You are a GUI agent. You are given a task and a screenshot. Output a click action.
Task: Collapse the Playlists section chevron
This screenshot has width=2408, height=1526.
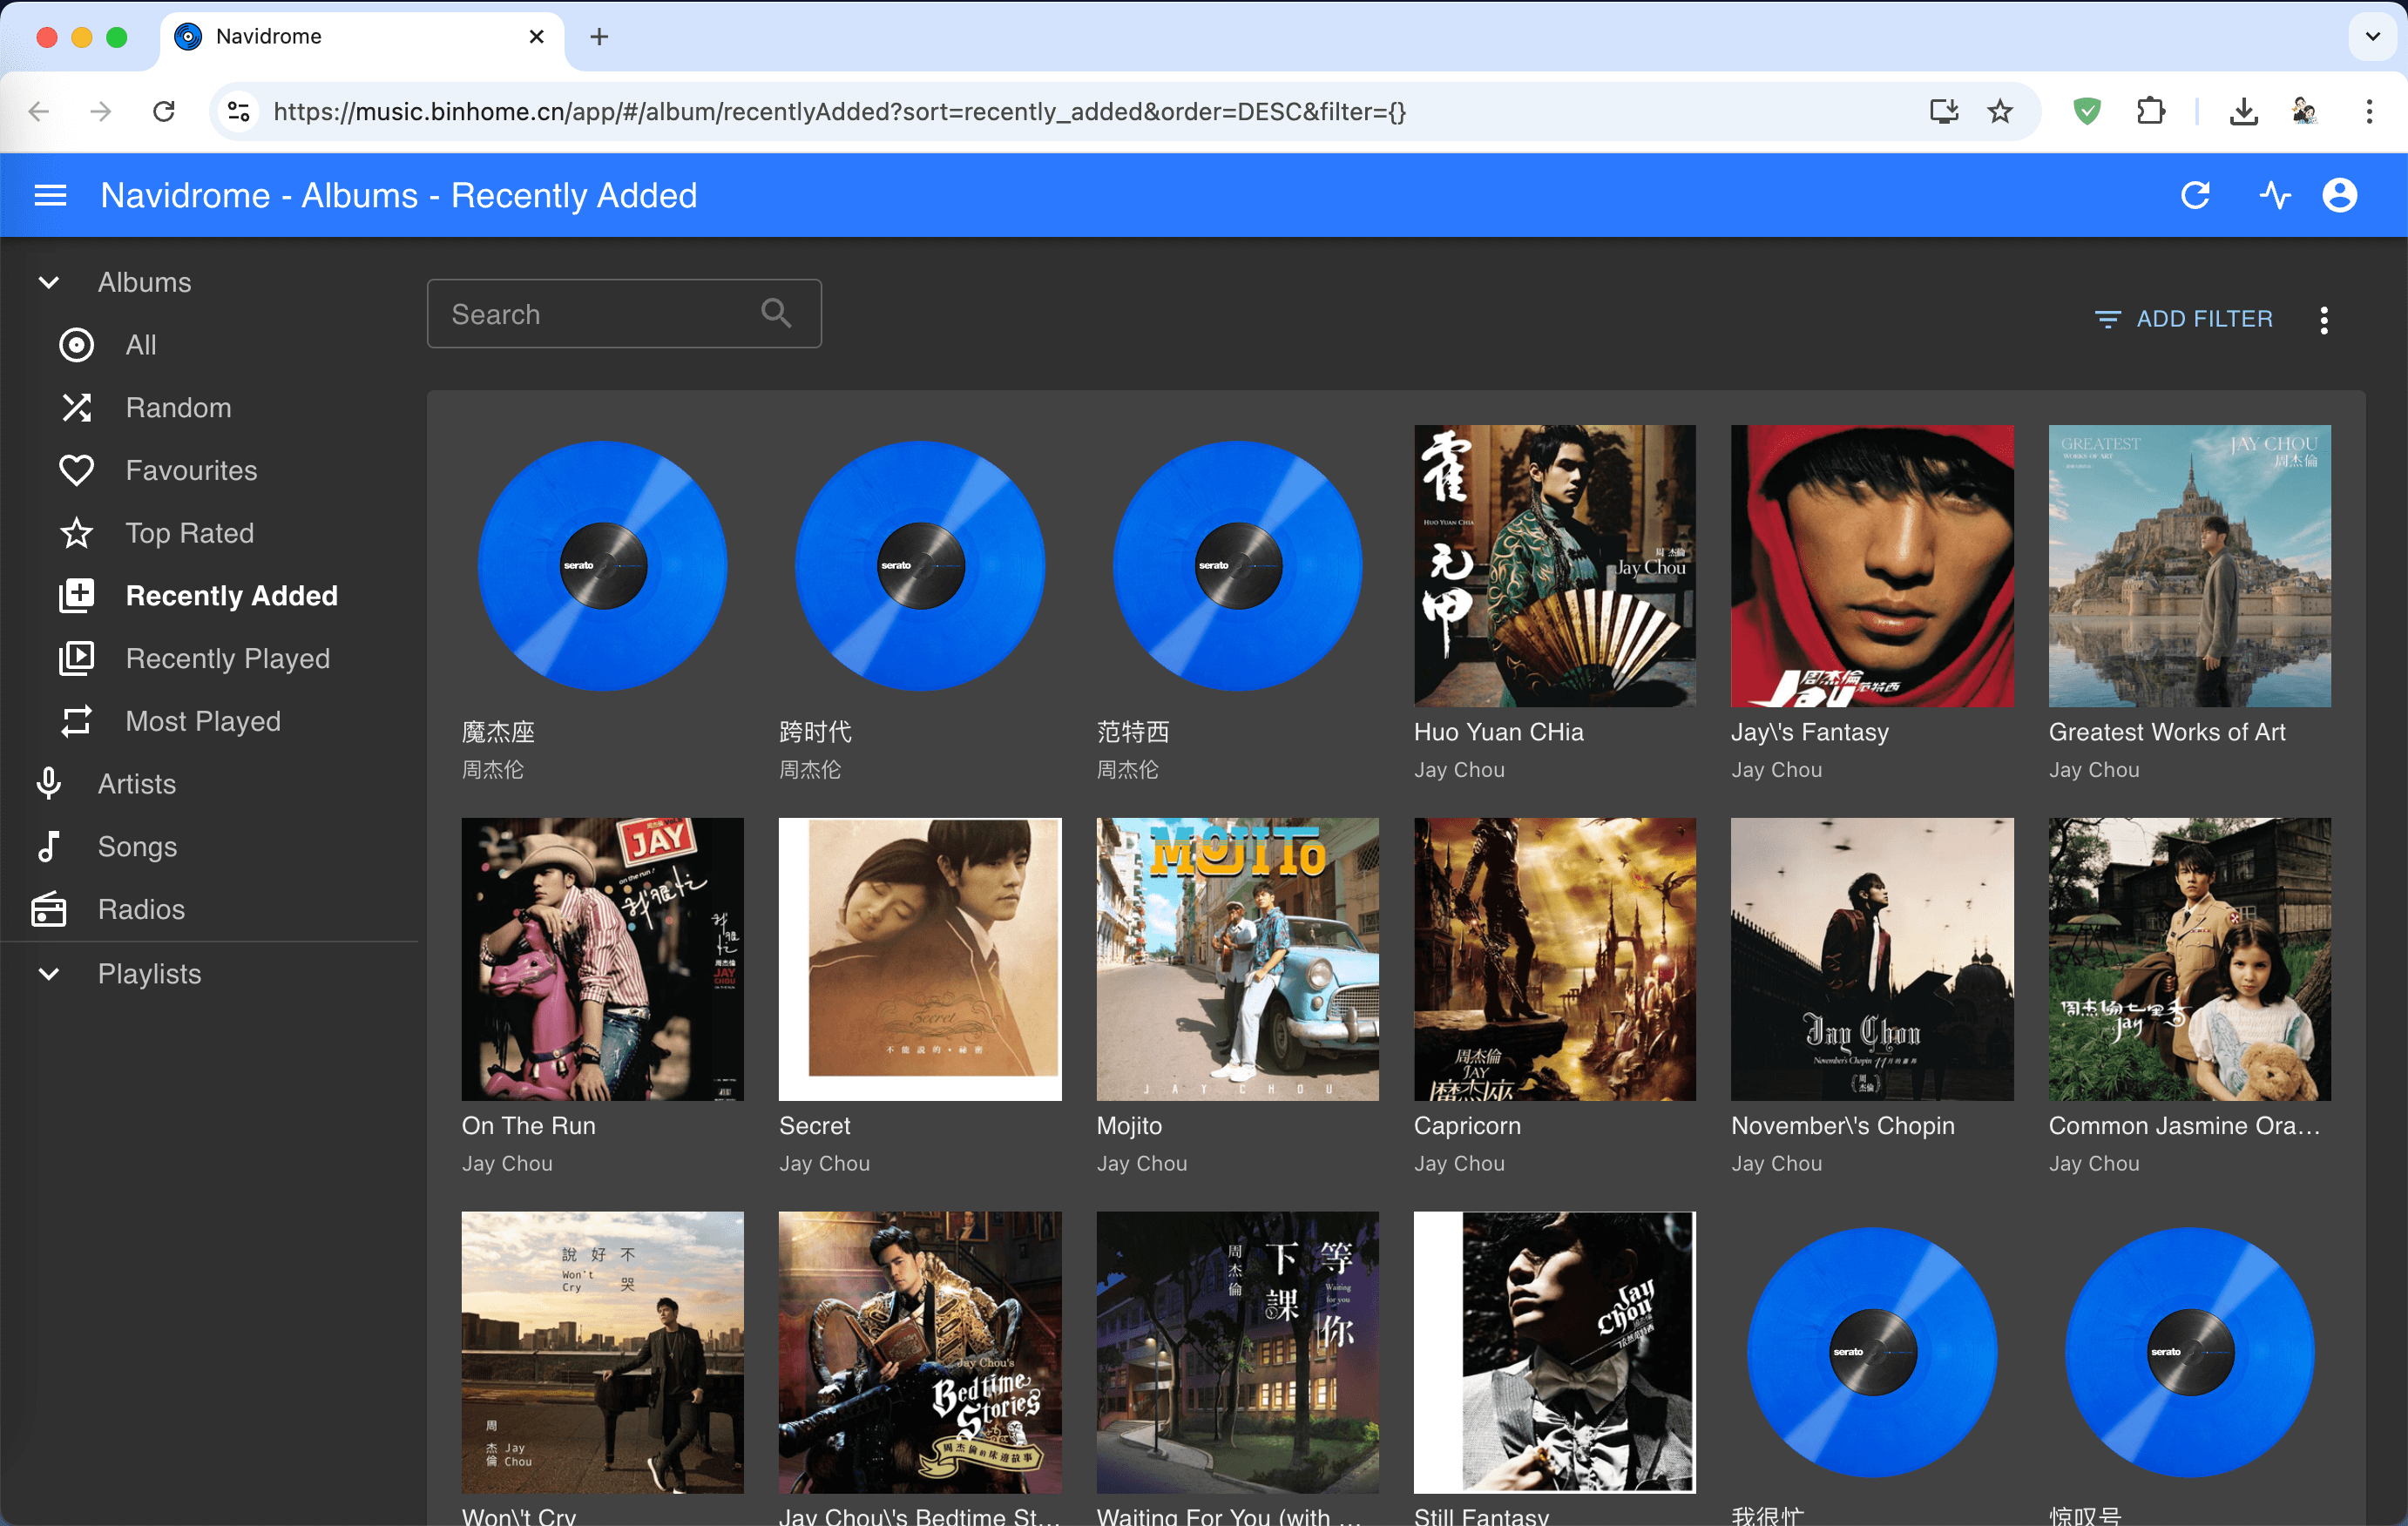(49, 974)
